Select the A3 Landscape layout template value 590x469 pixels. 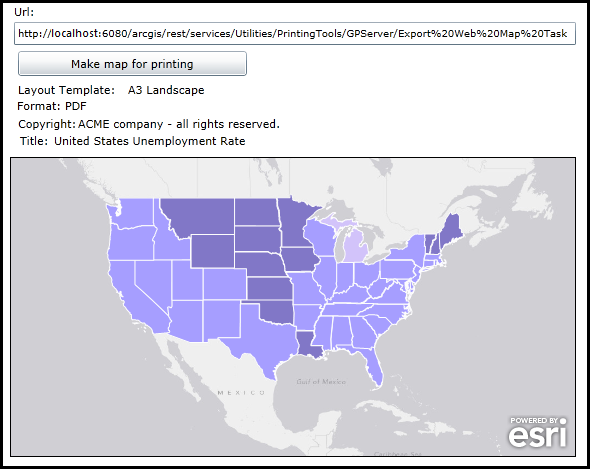[x=166, y=90]
